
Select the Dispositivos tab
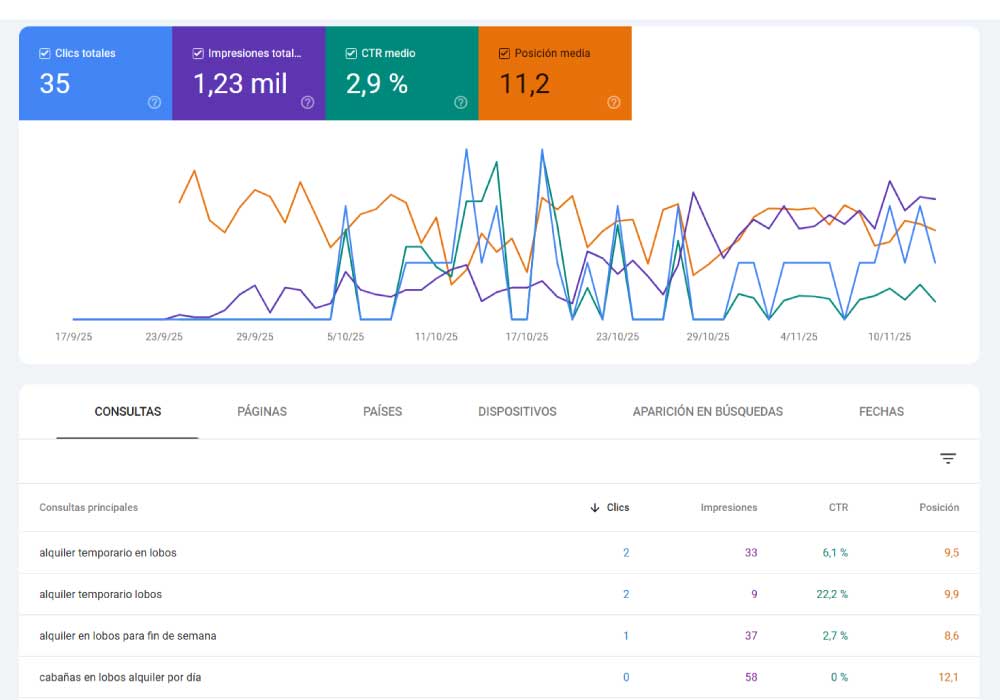coord(517,412)
